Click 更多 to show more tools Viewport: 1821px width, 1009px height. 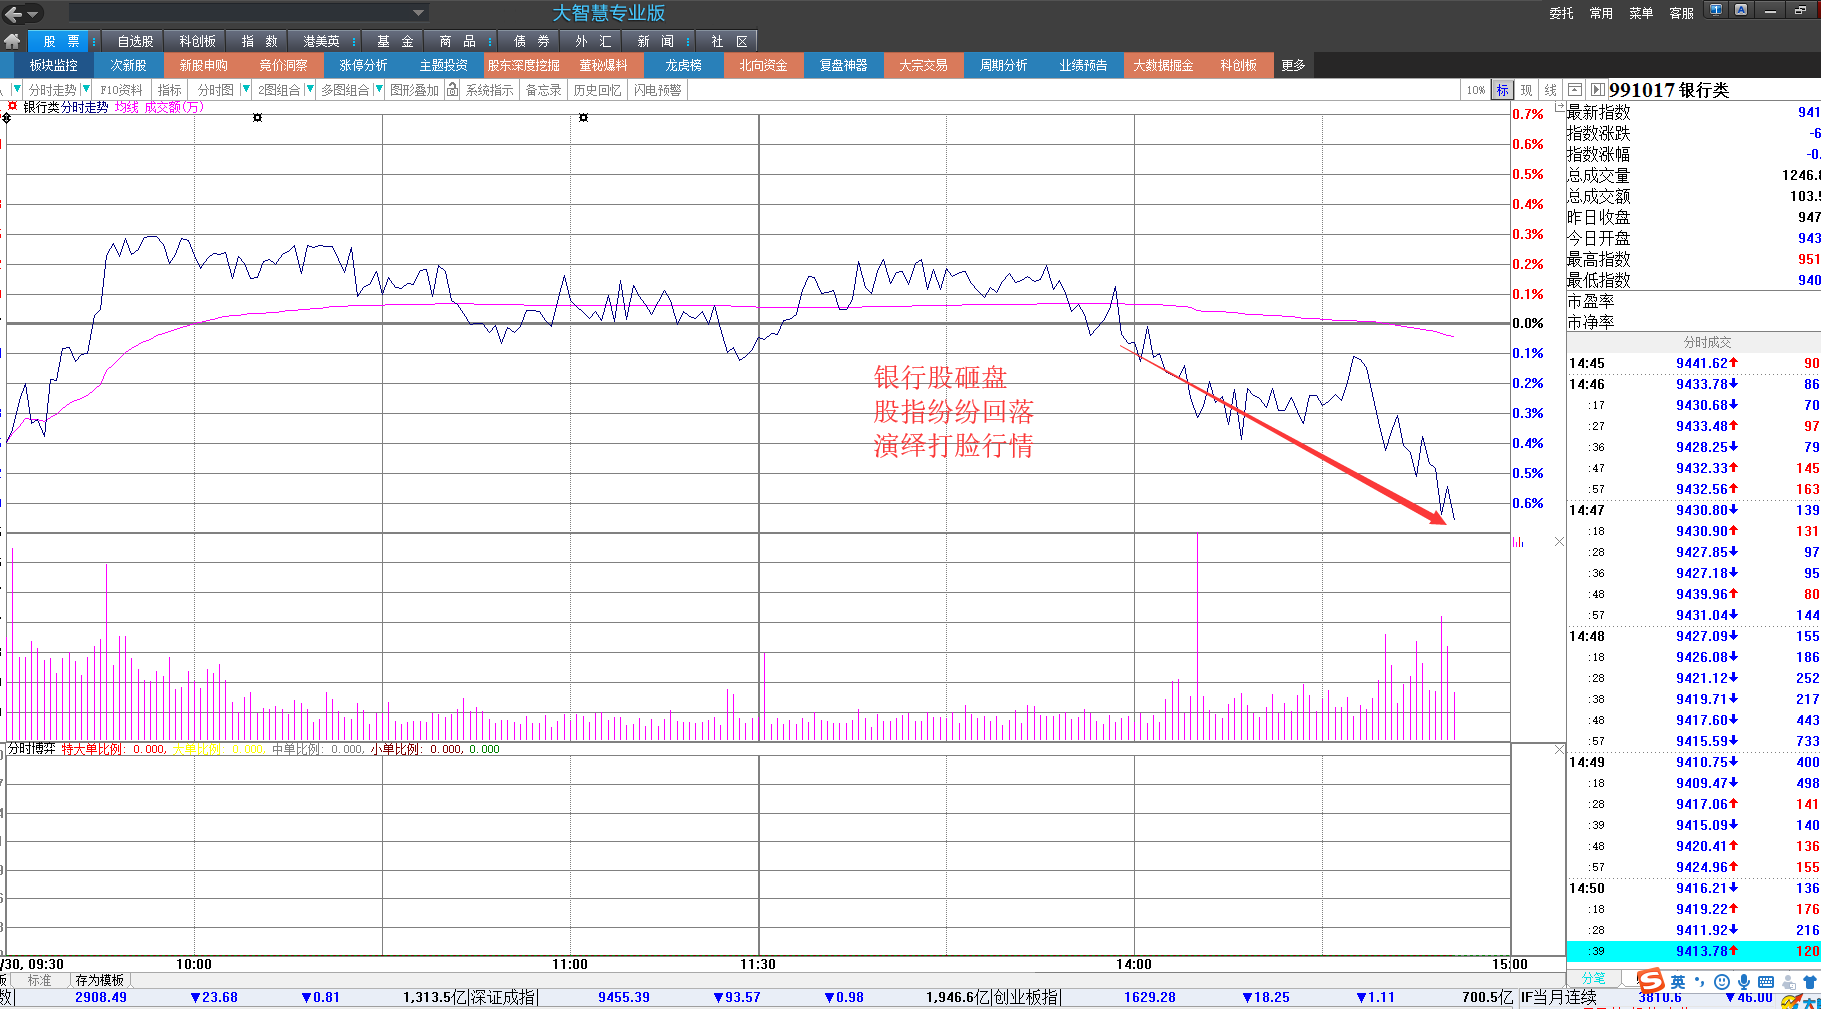pyautogui.click(x=1293, y=65)
